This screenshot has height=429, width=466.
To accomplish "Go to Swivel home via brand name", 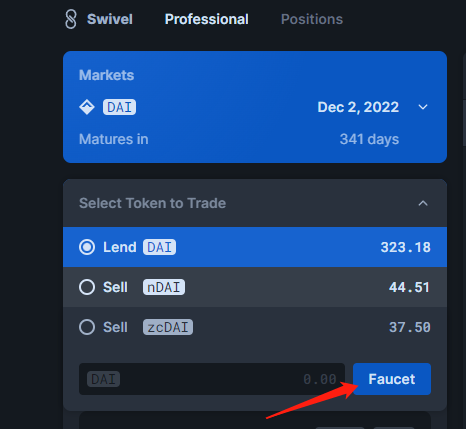I will (110, 19).
